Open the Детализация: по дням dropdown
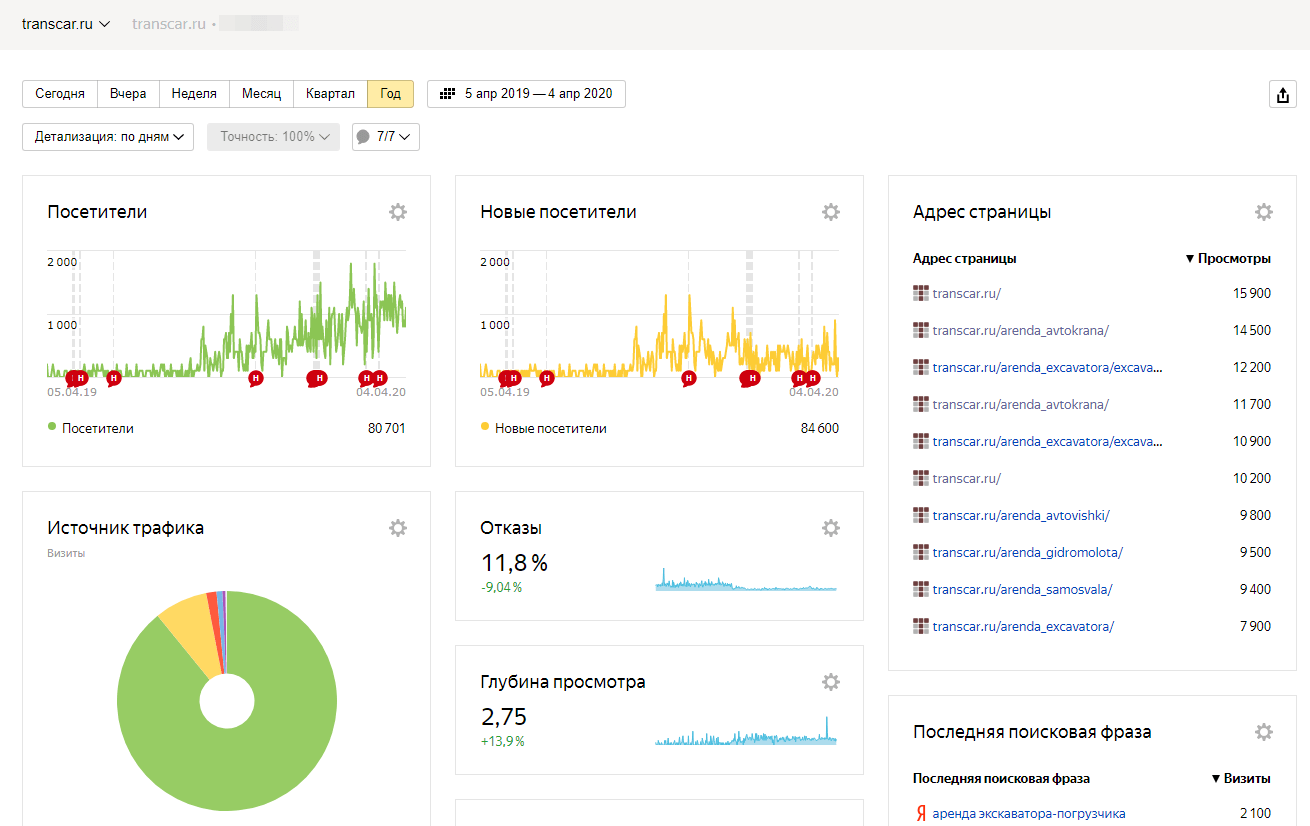 [x=108, y=137]
